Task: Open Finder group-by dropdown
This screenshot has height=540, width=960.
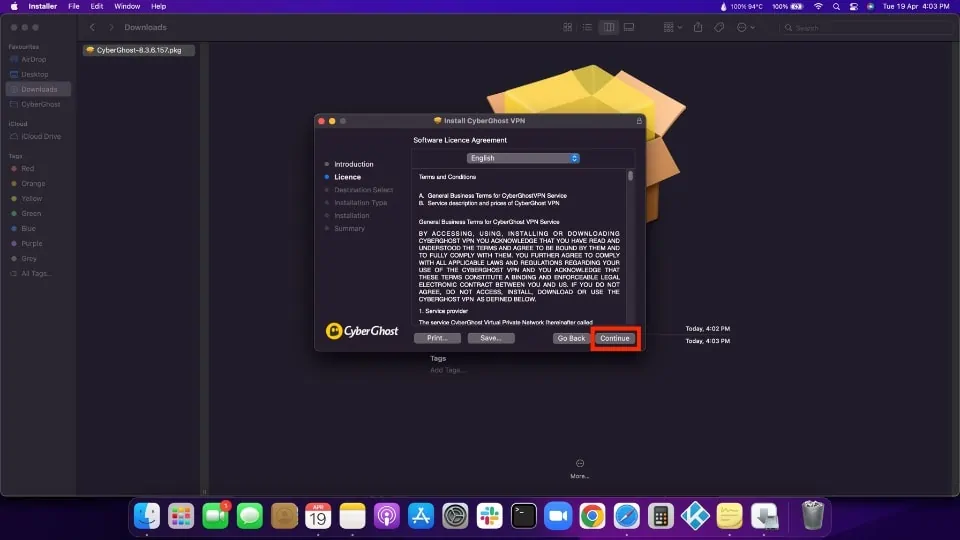Action: [x=672, y=28]
